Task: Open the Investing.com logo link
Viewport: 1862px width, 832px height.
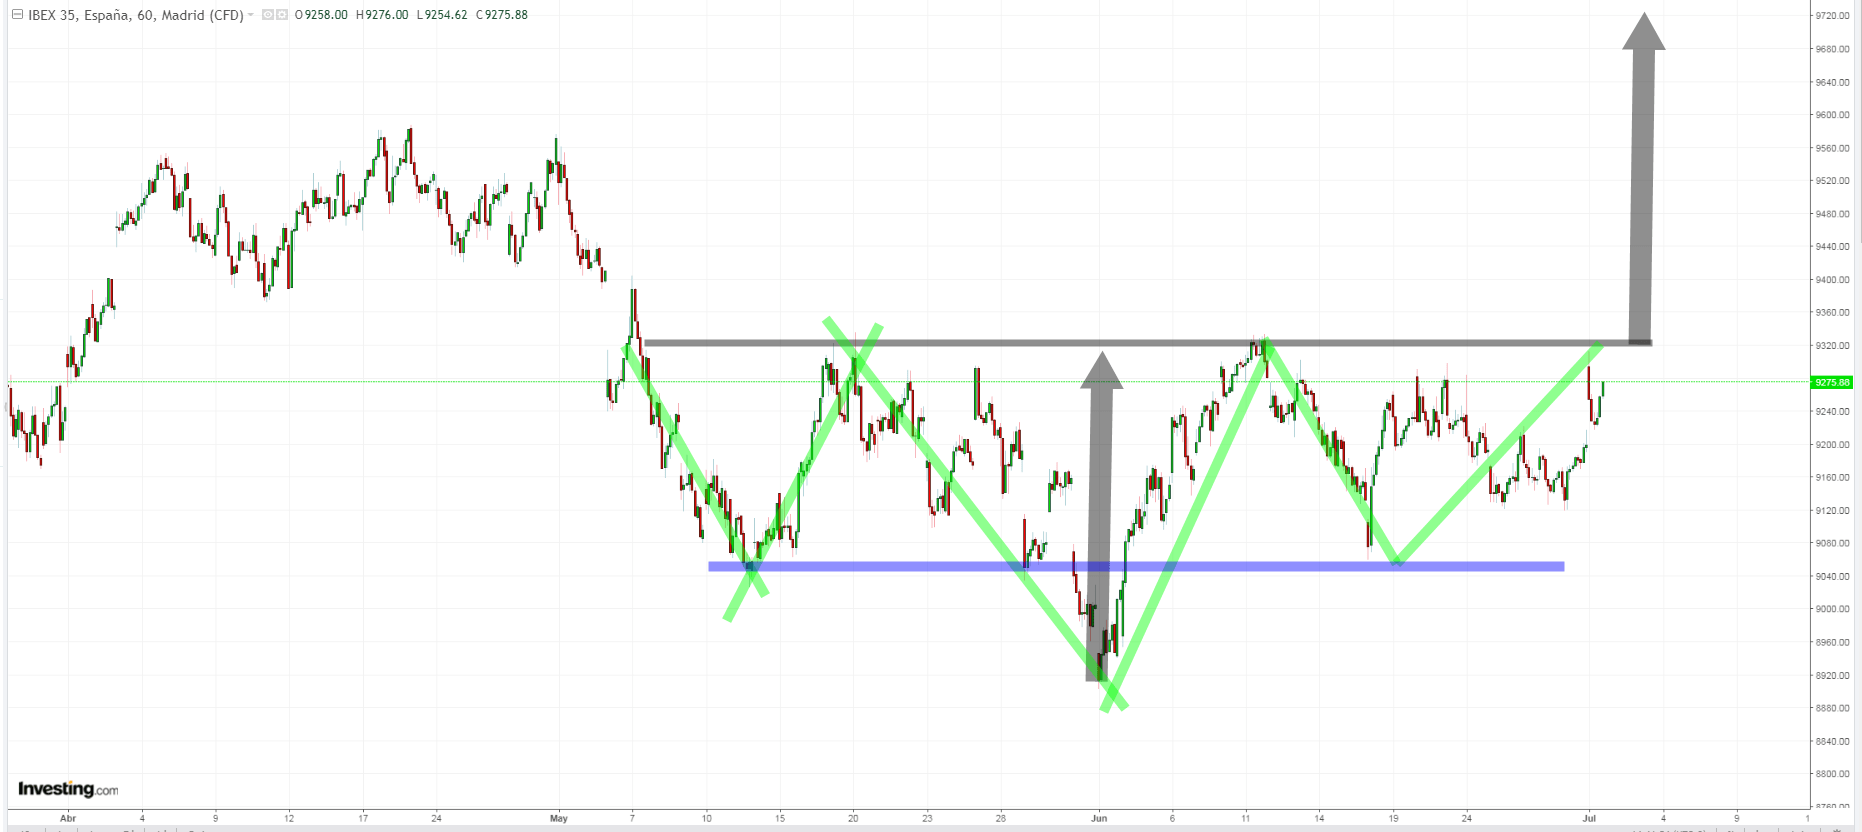Action: coord(68,789)
